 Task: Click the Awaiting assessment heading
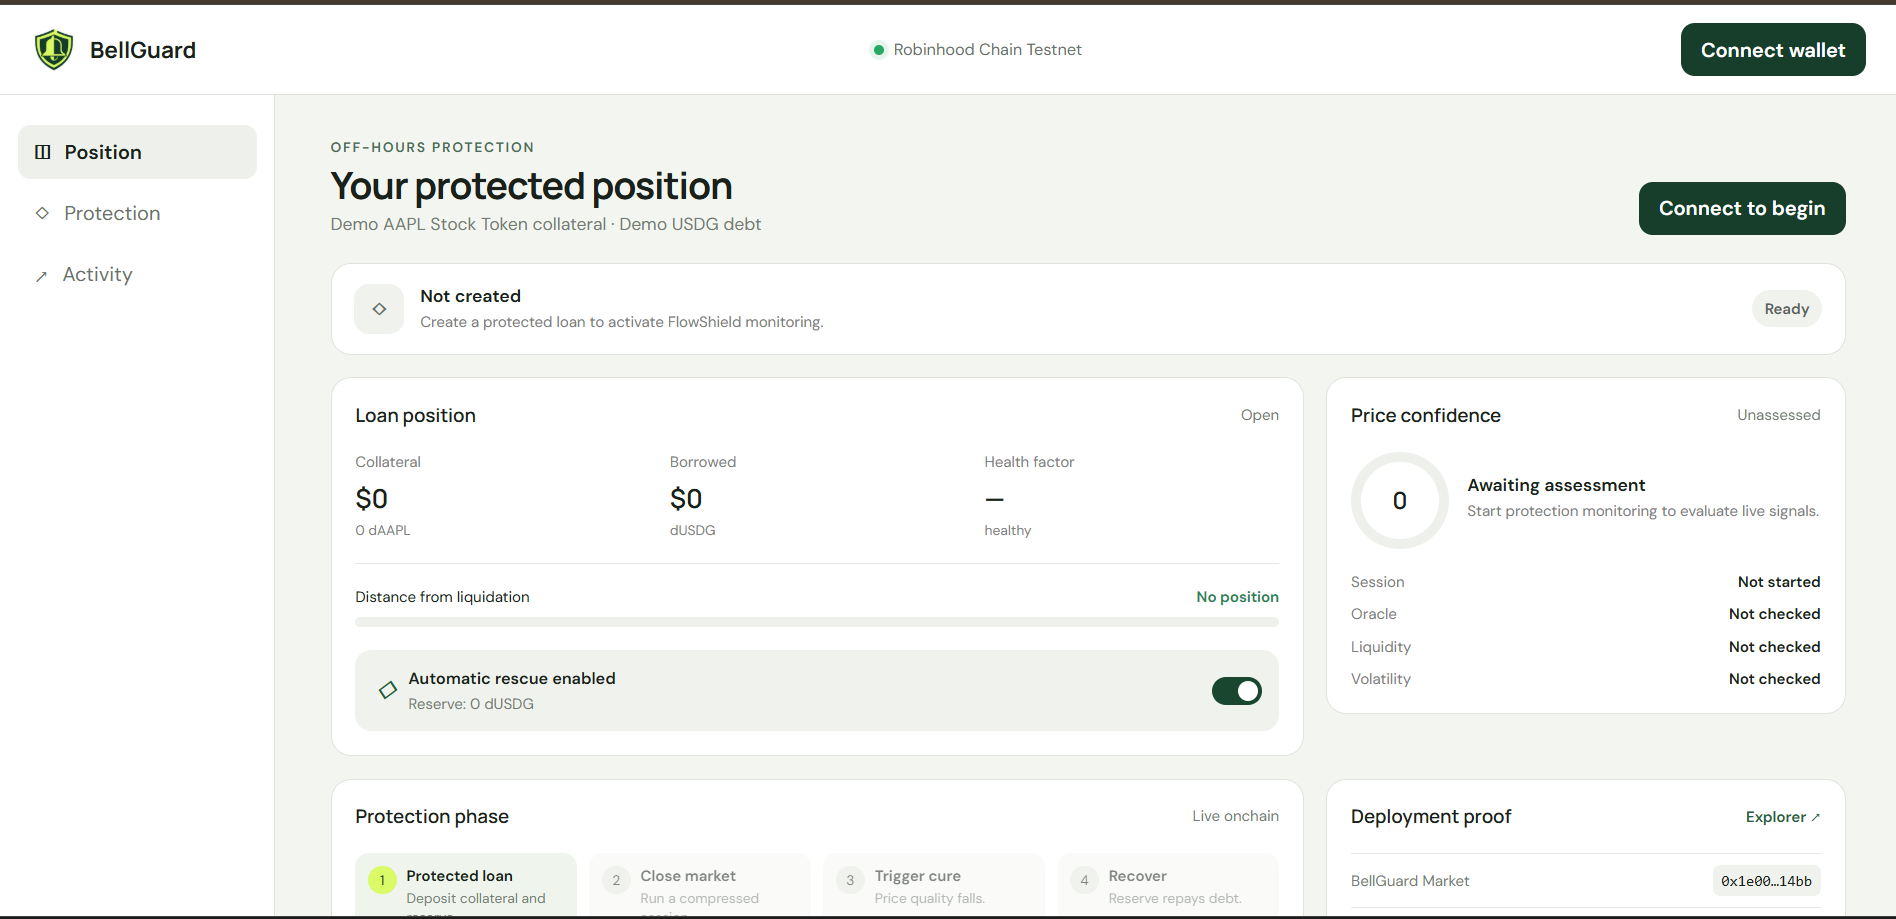tap(1556, 485)
